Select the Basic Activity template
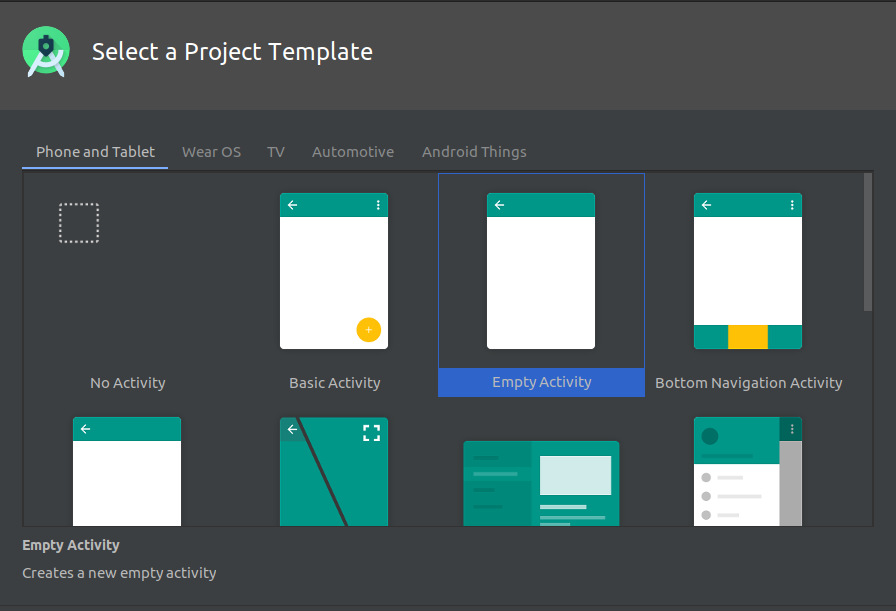The height and width of the screenshot is (611, 896). tap(334, 270)
